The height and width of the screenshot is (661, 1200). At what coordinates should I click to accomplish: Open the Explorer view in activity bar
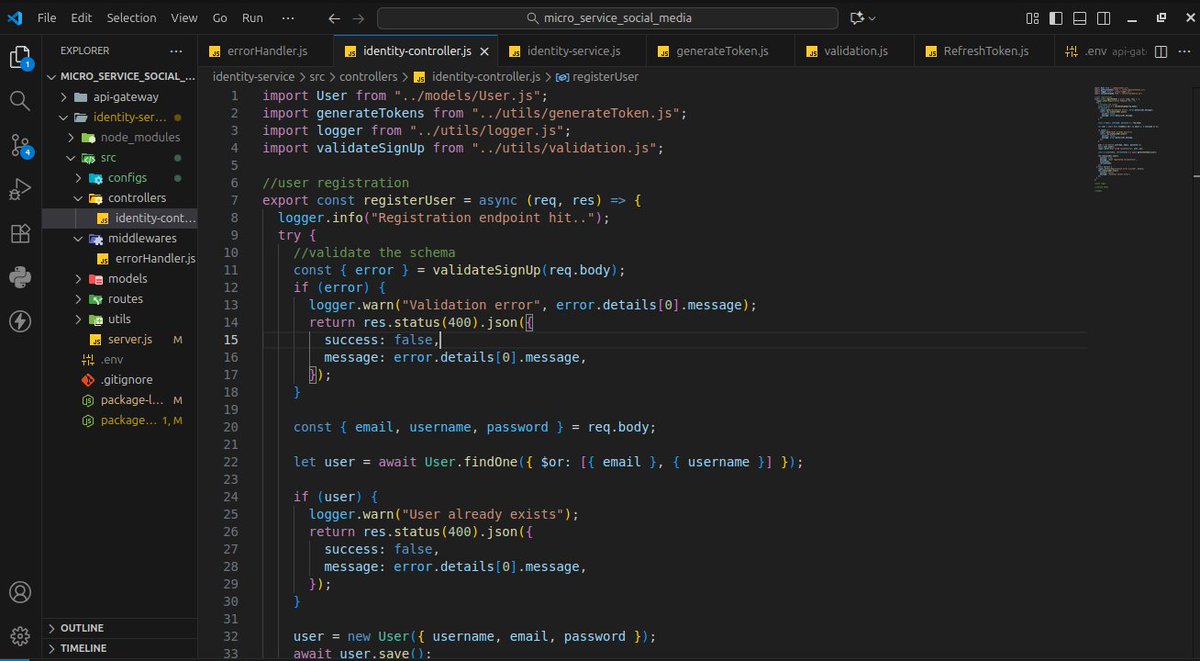pyautogui.click(x=20, y=57)
